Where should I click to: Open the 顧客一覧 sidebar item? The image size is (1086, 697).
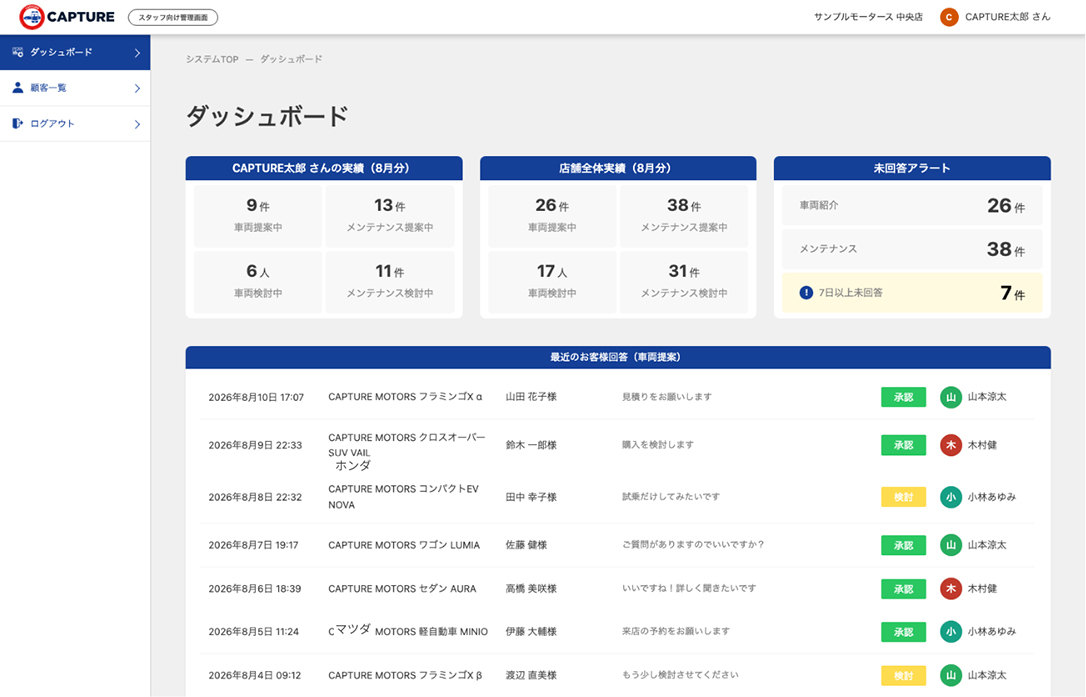tap(75, 88)
